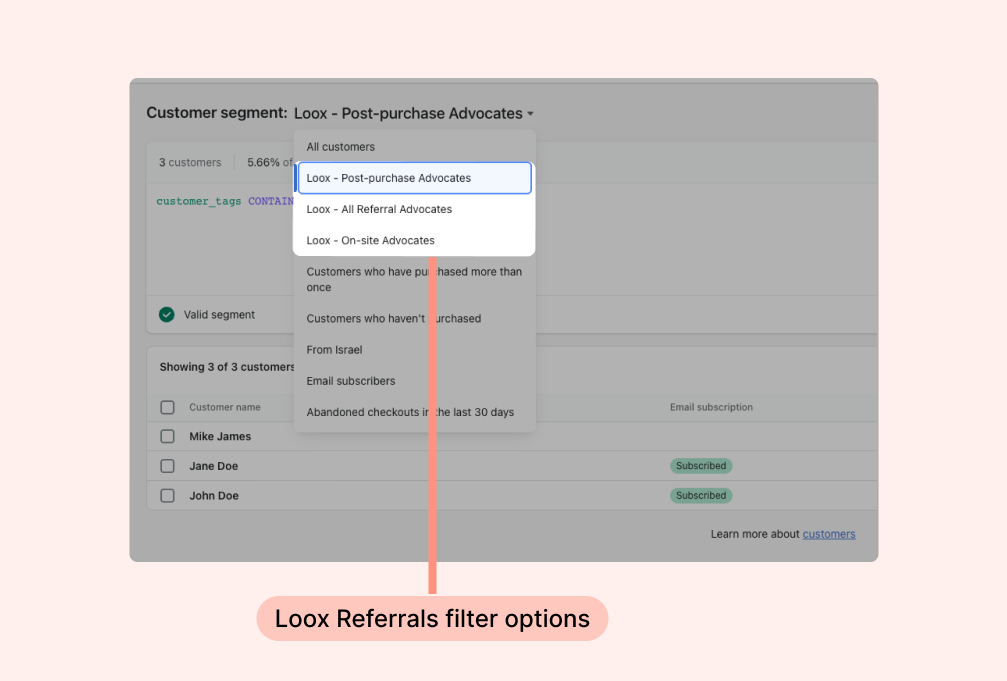Viewport: 1007px width, 681px height.
Task: Click Jane Doe's Subscribed badge
Action: pos(701,466)
